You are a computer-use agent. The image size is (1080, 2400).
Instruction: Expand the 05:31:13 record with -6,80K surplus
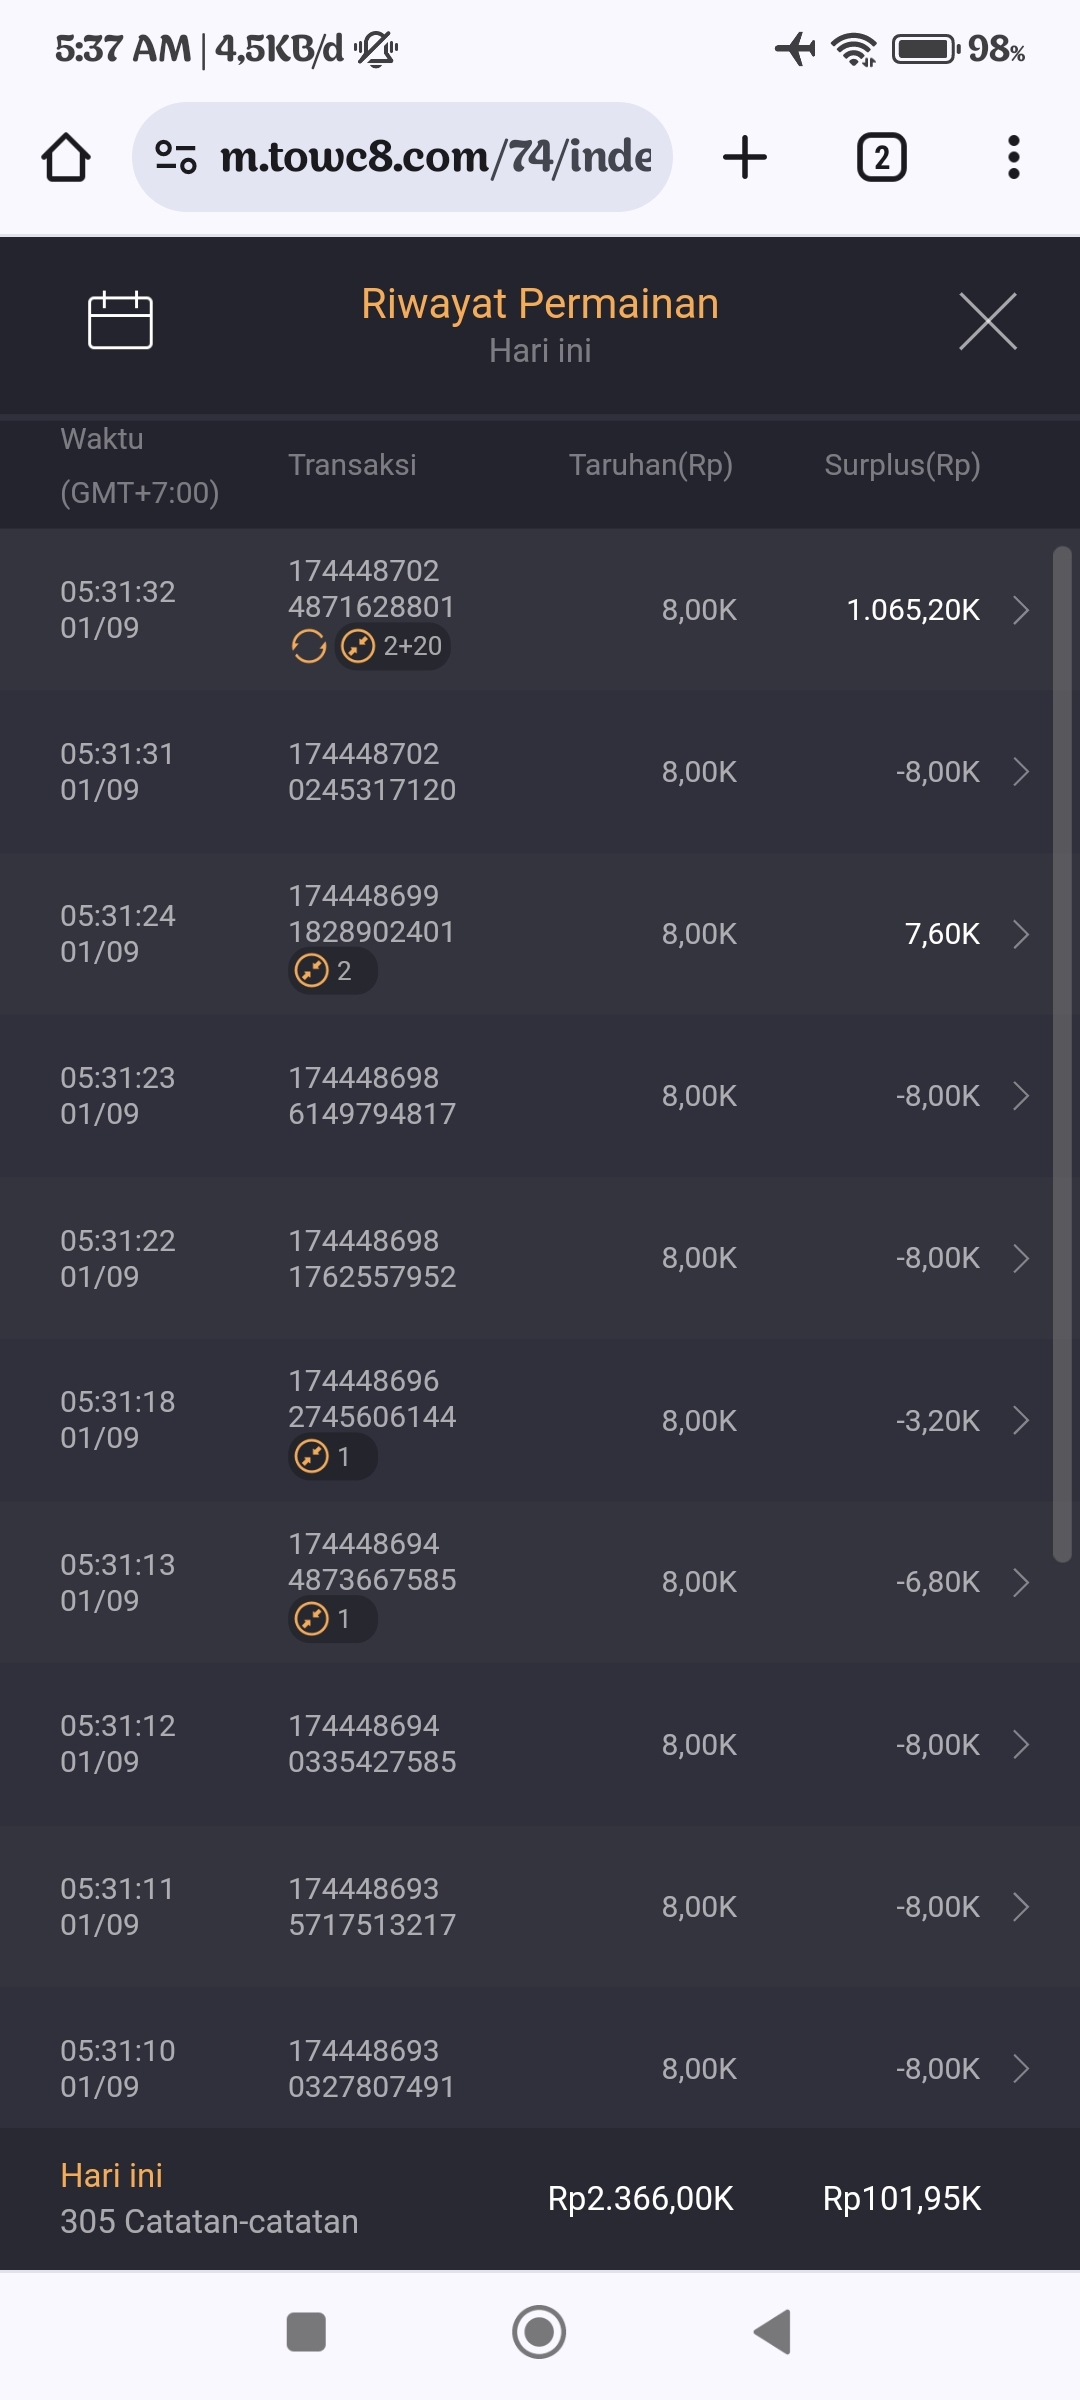(1020, 1582)
